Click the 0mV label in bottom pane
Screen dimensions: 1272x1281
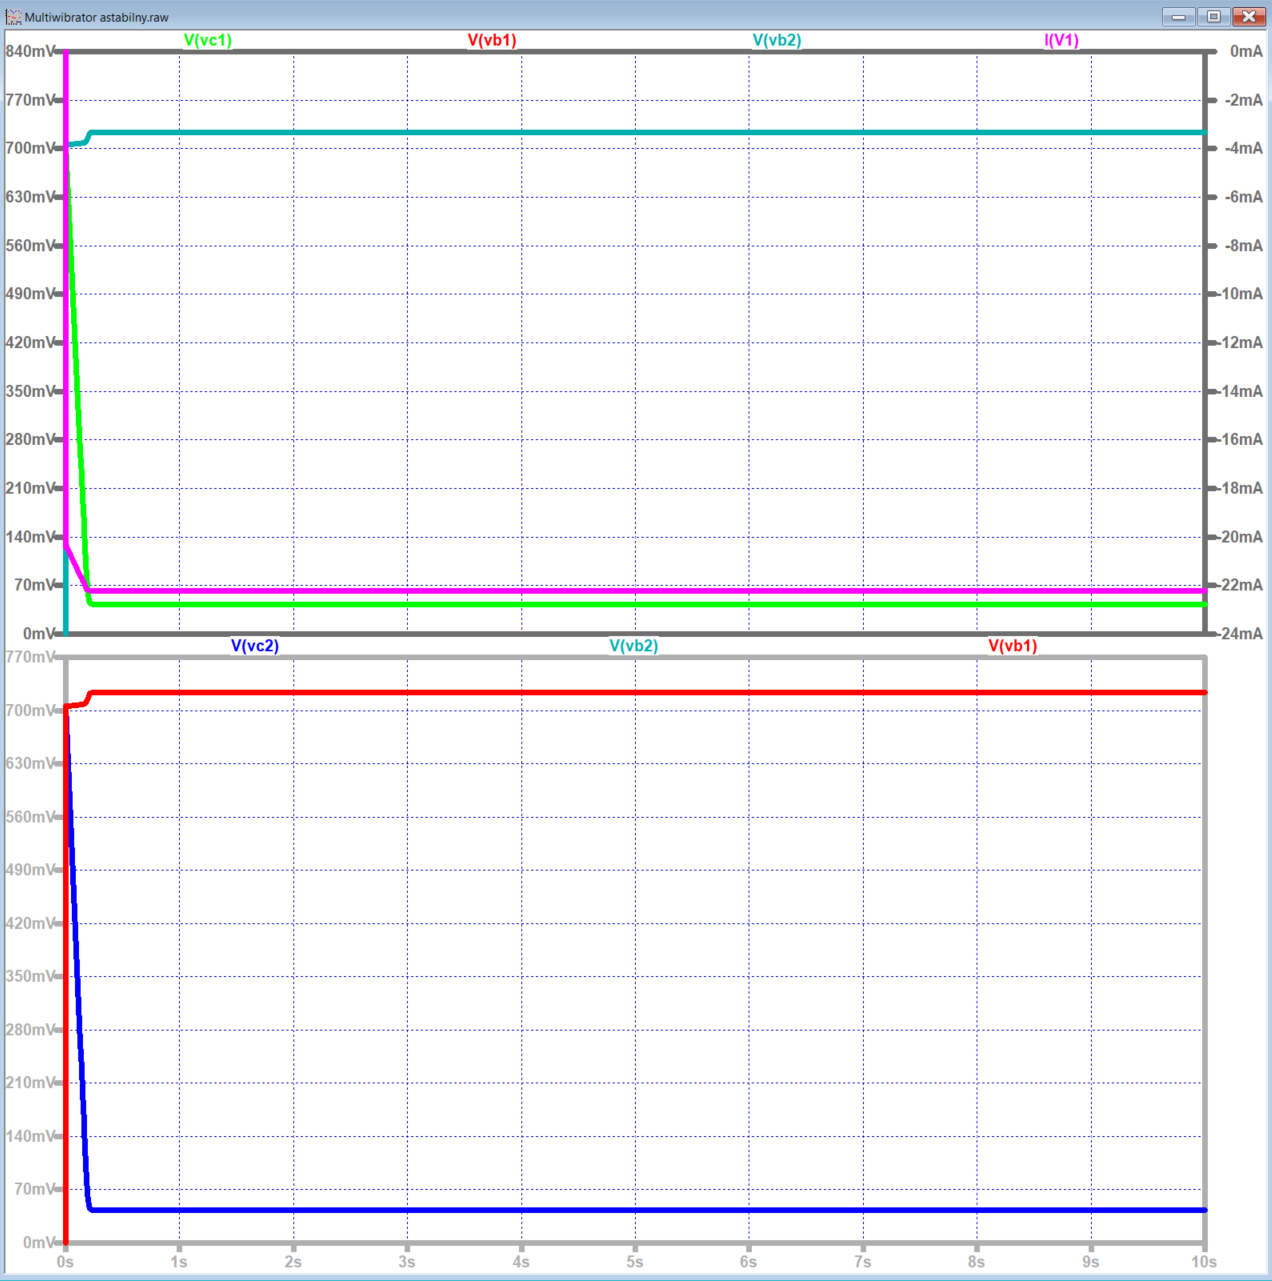pyautogui.click(x=39, y=1243)
